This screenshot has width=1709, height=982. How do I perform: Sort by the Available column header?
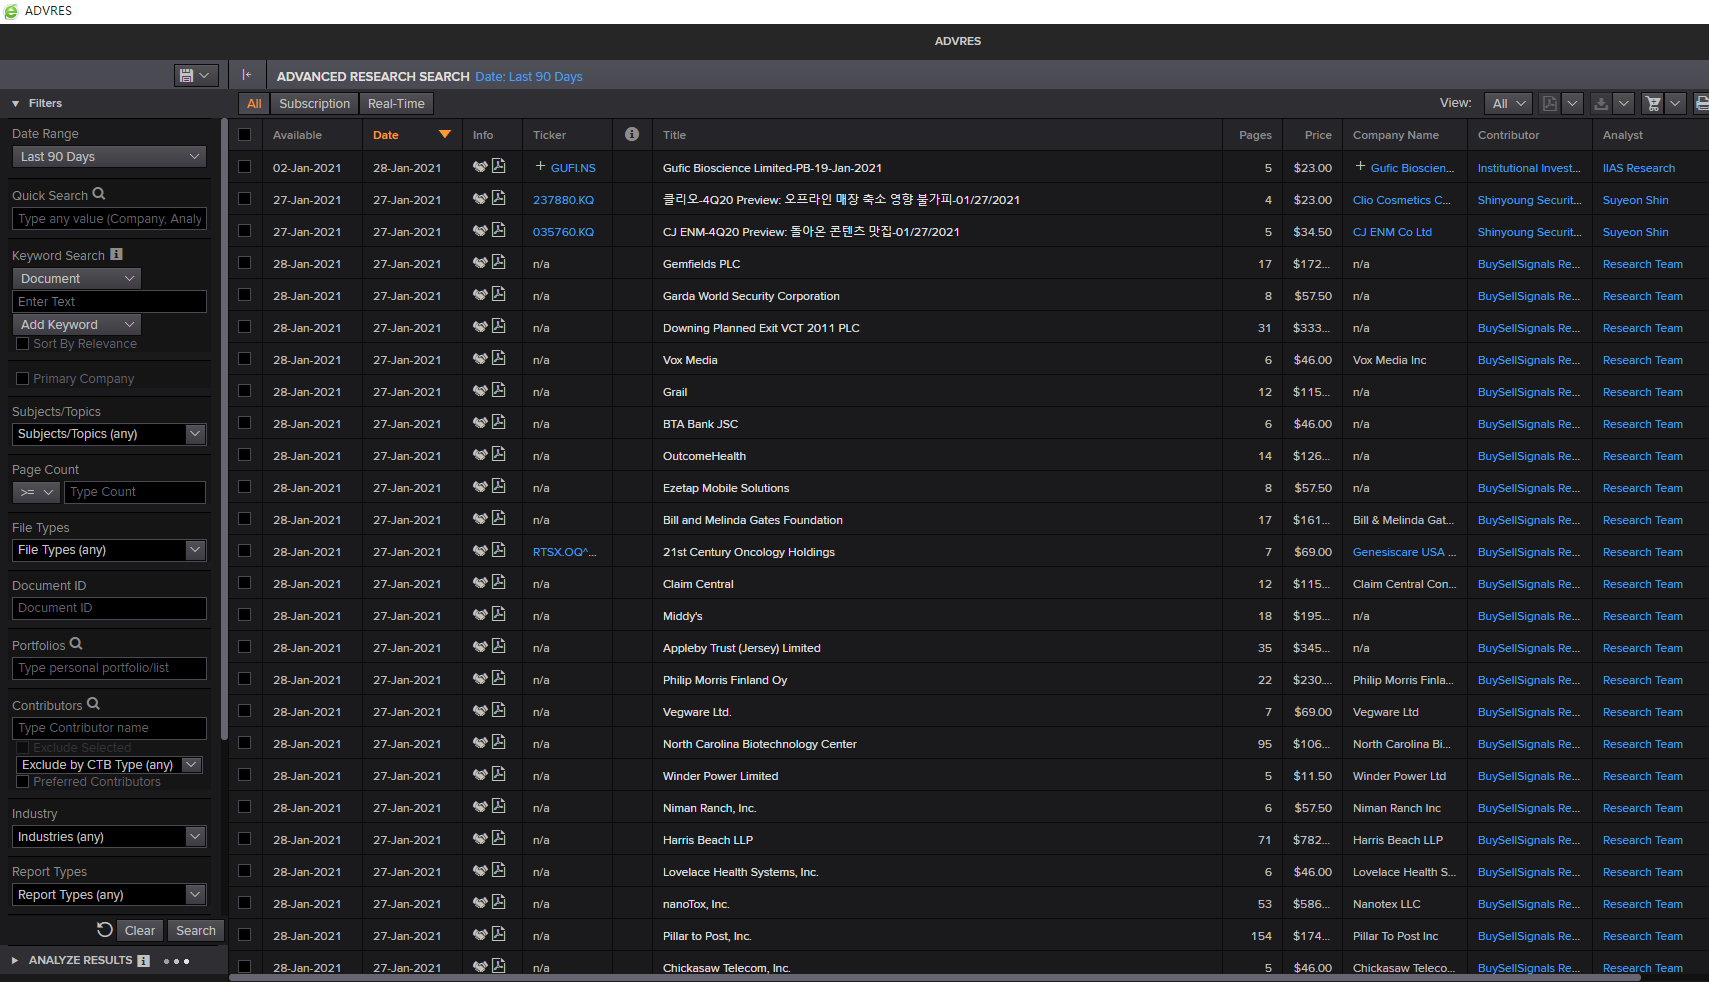pos(297,135)
